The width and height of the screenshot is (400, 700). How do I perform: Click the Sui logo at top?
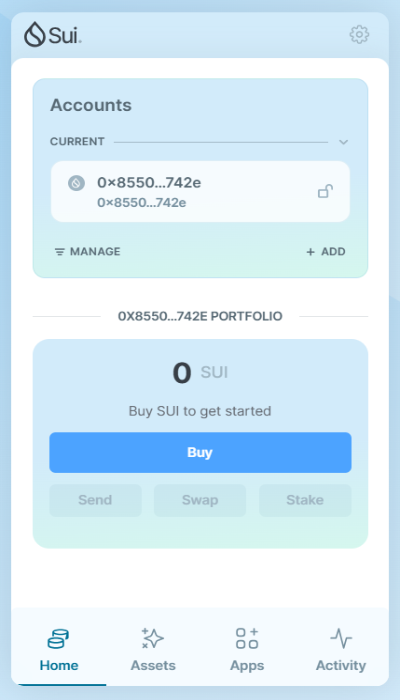pos(53,35)
